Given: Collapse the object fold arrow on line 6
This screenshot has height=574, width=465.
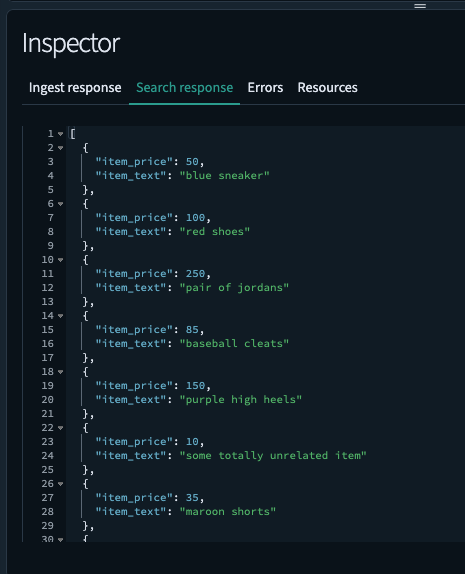Looking at the screenshot, I should pos(60,204).
